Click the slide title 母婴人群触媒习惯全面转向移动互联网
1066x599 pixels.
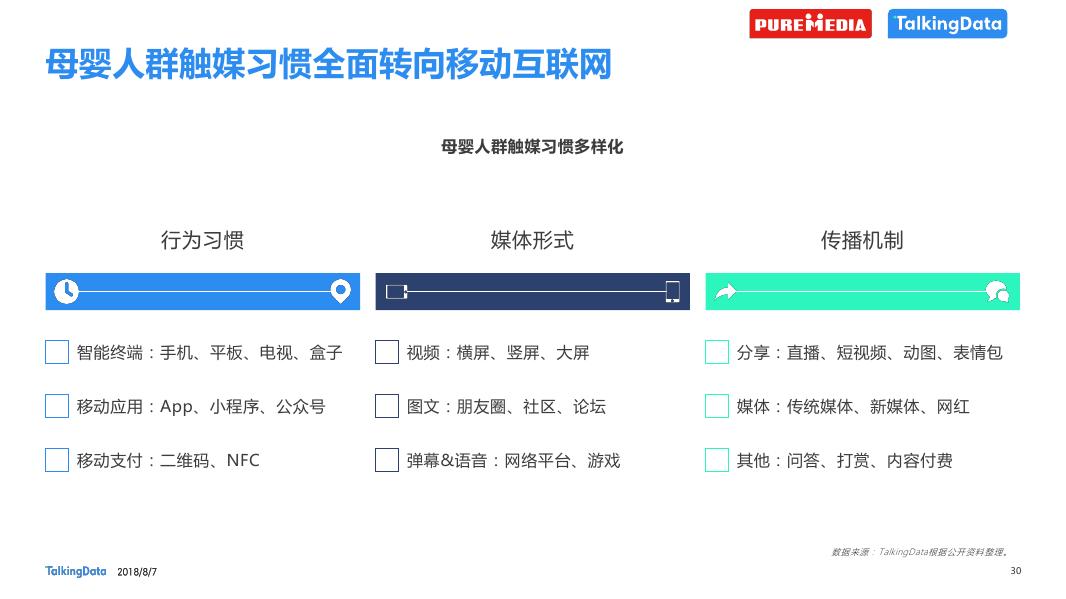[328, 65]
